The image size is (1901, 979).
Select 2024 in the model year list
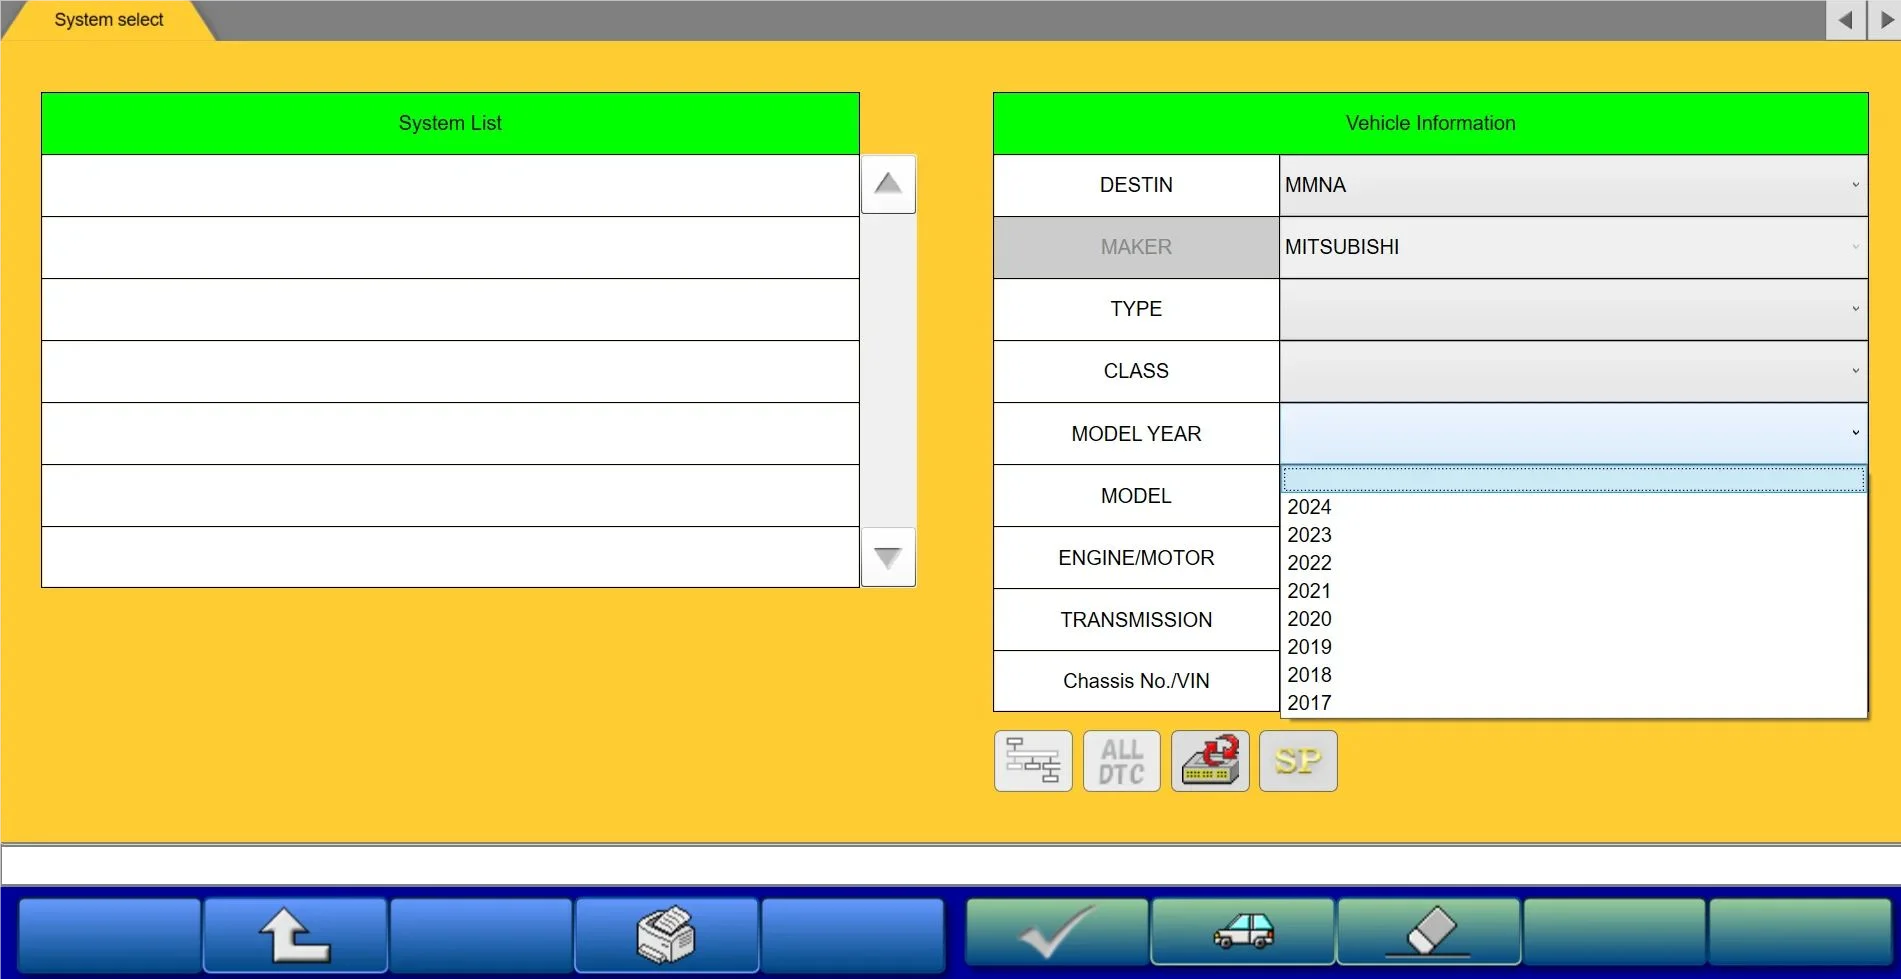[x=1573, y=507]
